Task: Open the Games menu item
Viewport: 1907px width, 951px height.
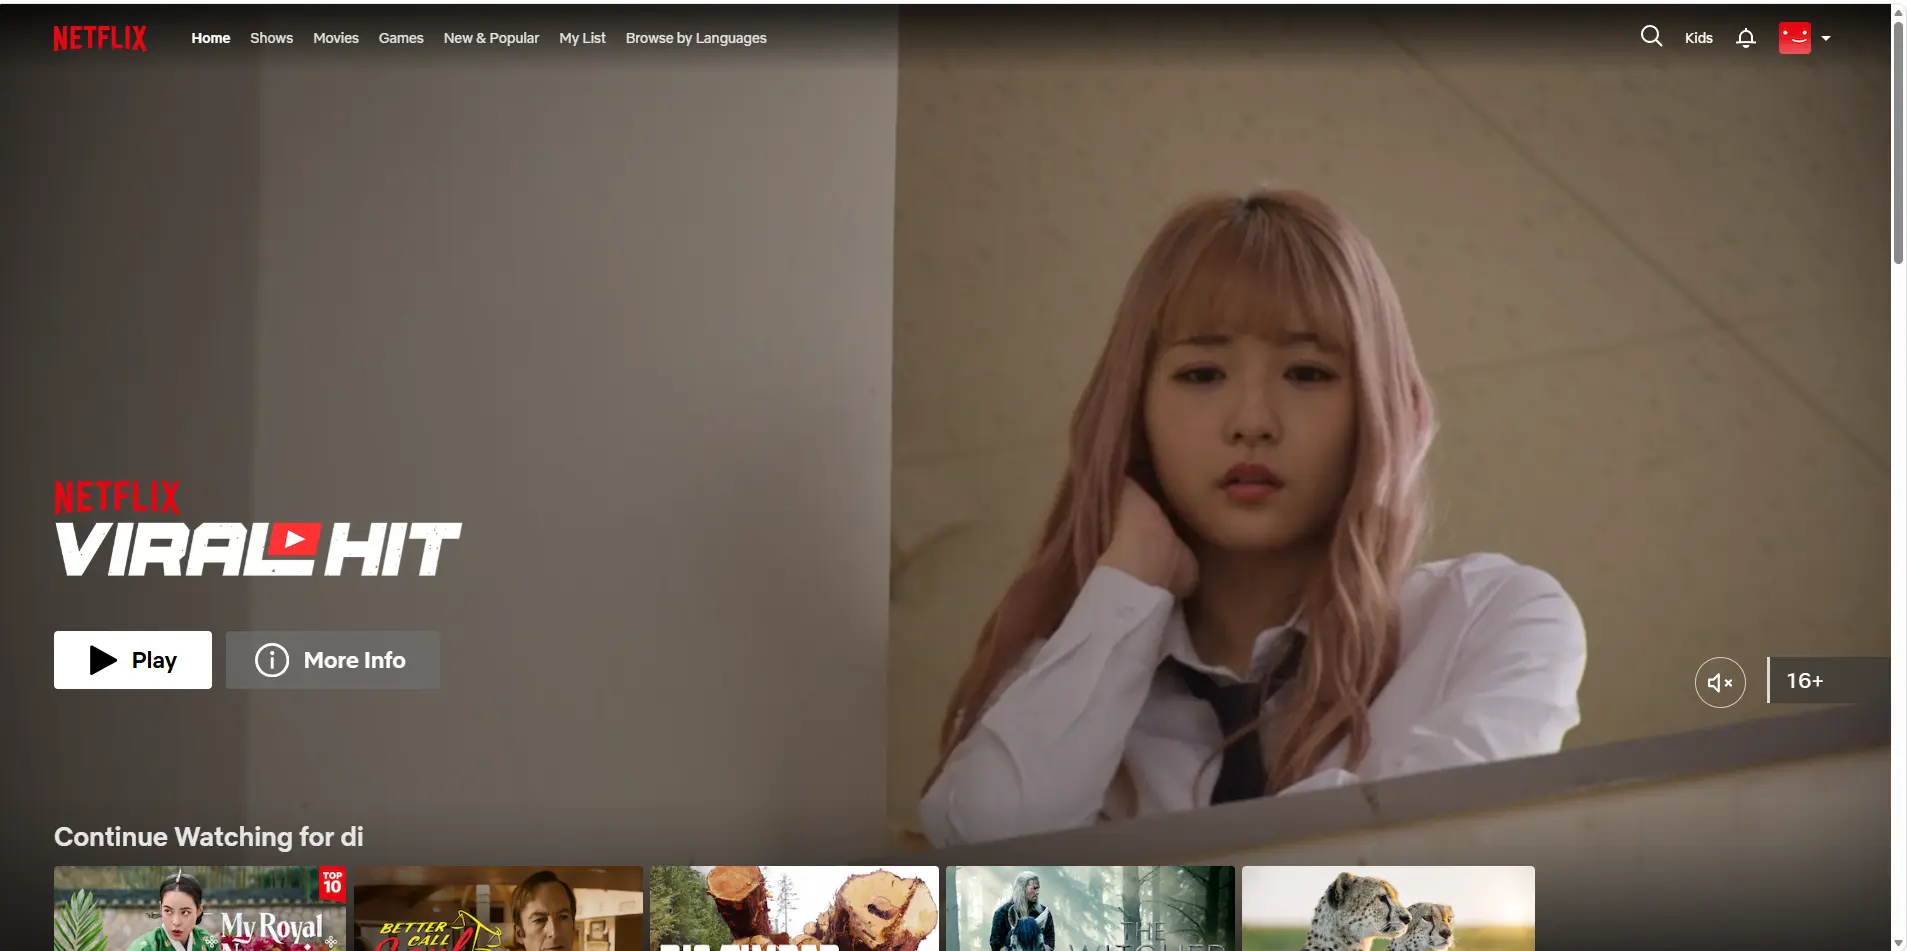Action: click(401, 38)
